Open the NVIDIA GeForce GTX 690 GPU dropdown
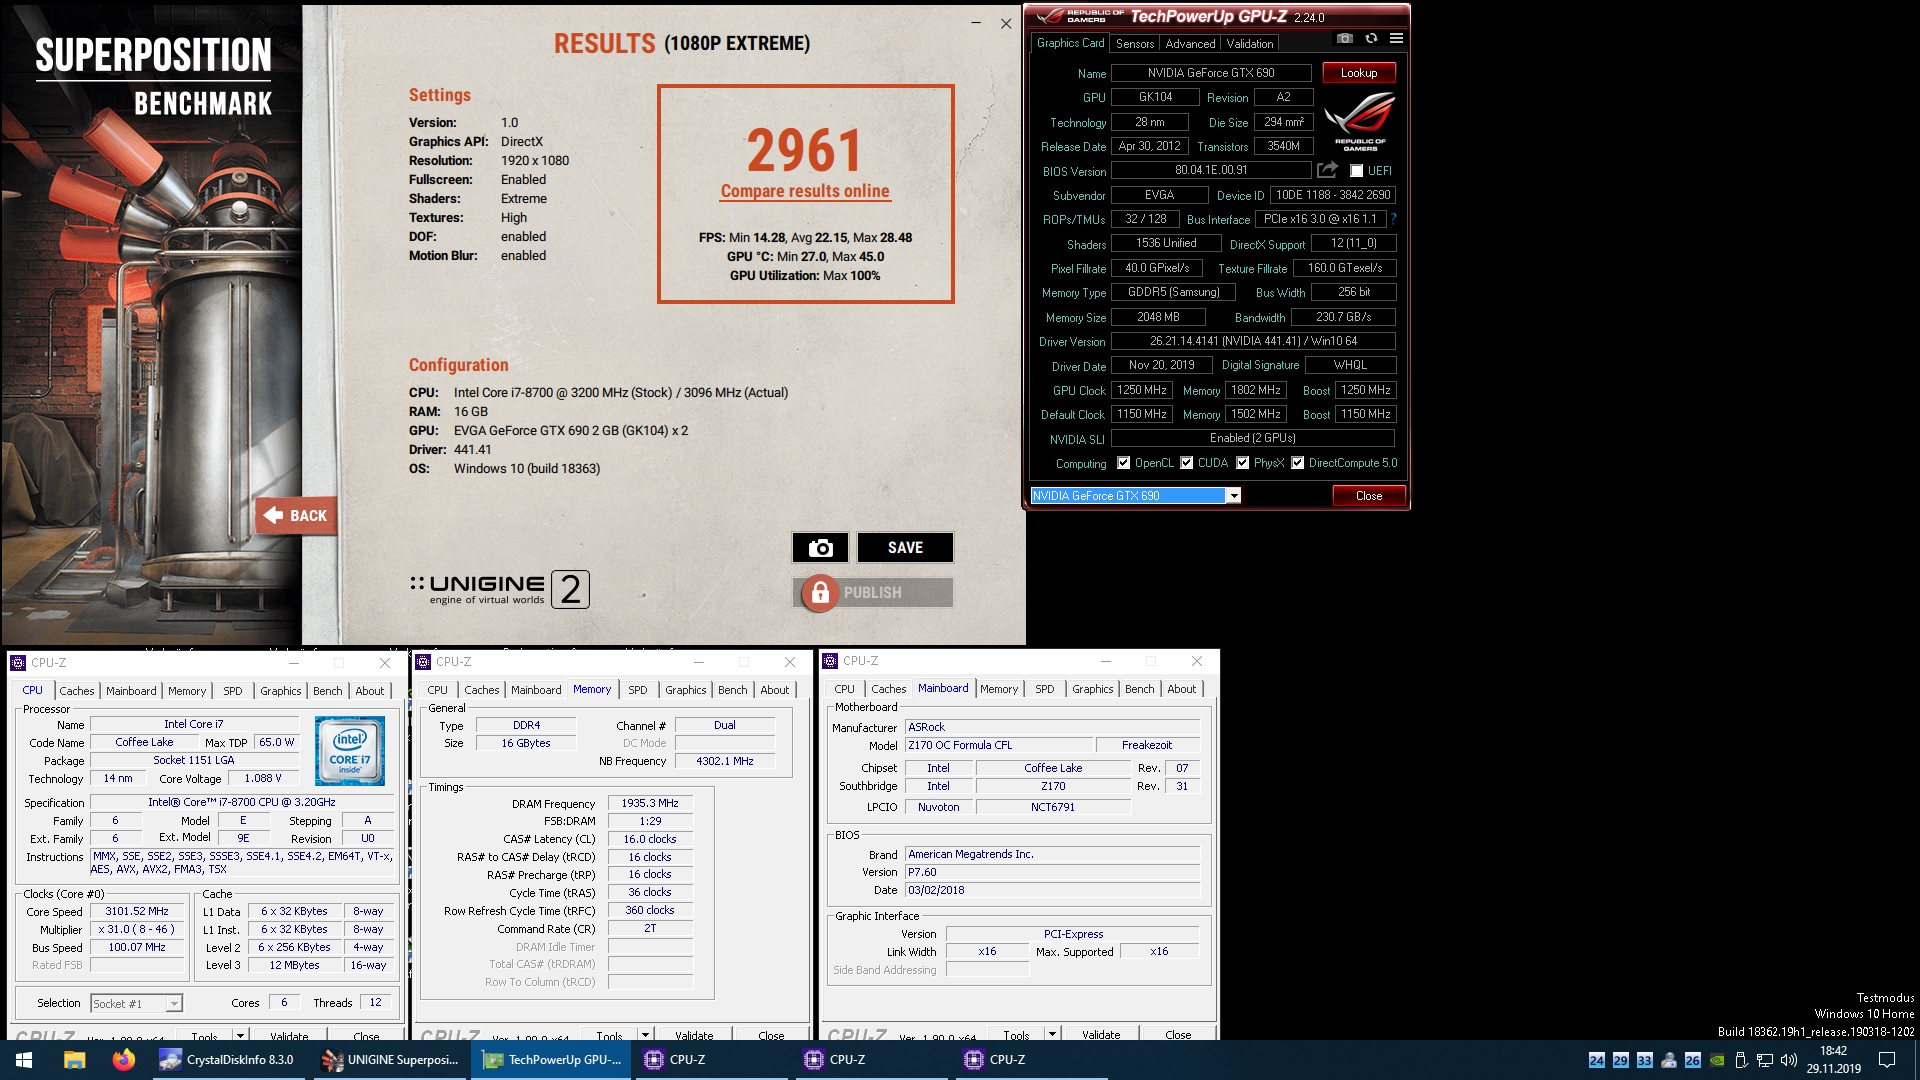The height and width of the screenshot is (1080, 1920). pos(1233,496)
